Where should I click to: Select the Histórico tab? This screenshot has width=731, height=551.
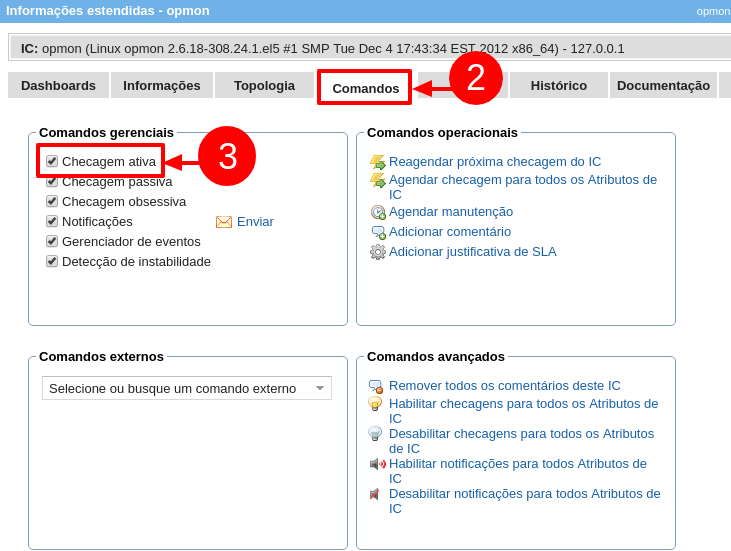(x=558, y=85)
